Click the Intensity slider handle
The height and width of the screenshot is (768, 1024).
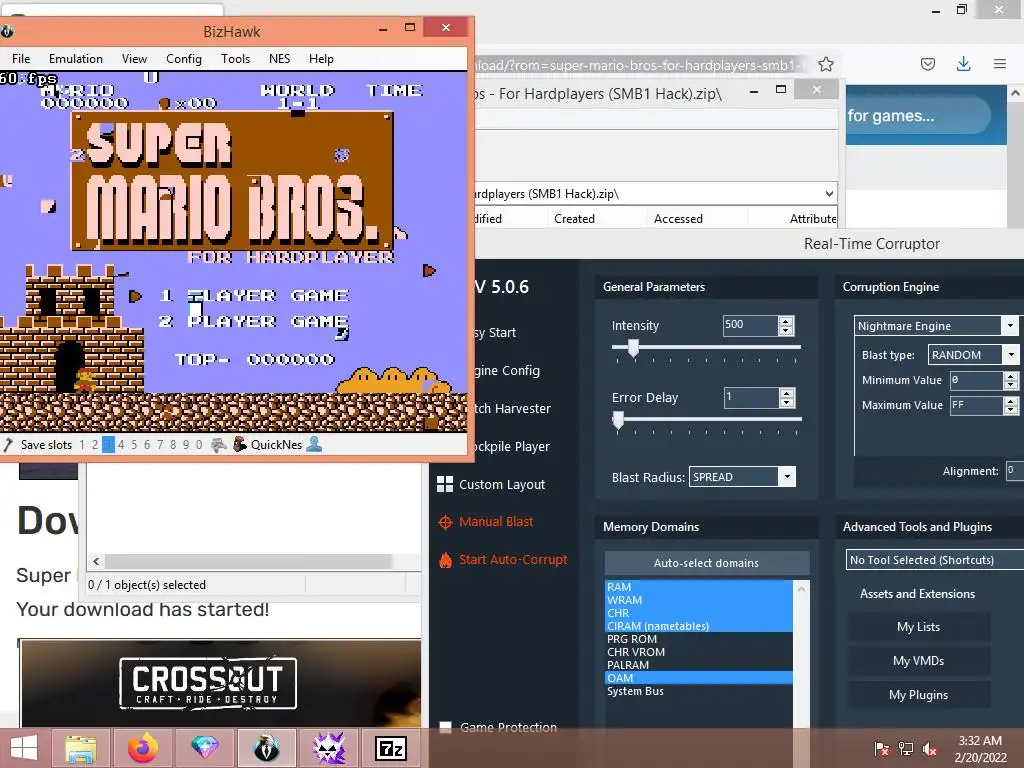(x=633, y=348)
